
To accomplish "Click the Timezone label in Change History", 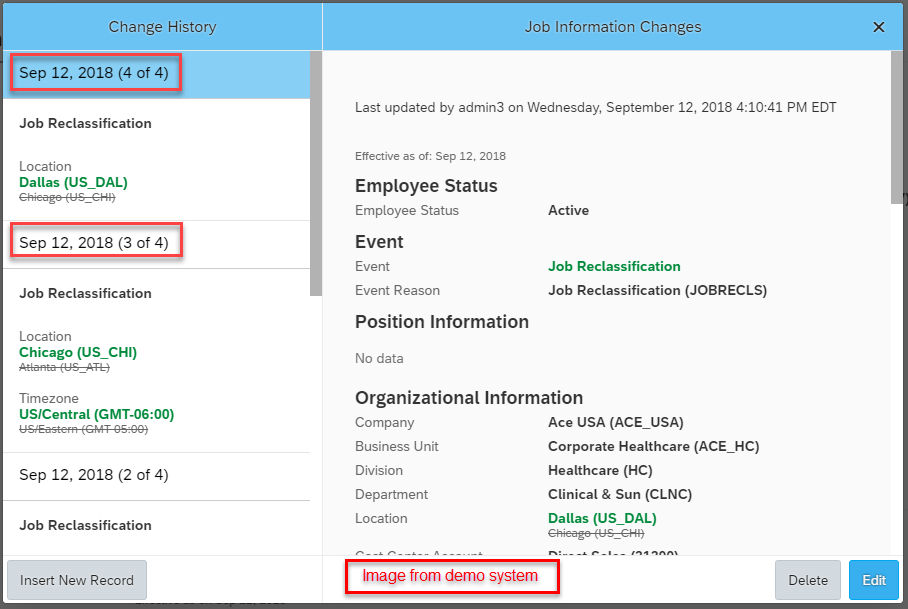I will [x=49, y=398].
